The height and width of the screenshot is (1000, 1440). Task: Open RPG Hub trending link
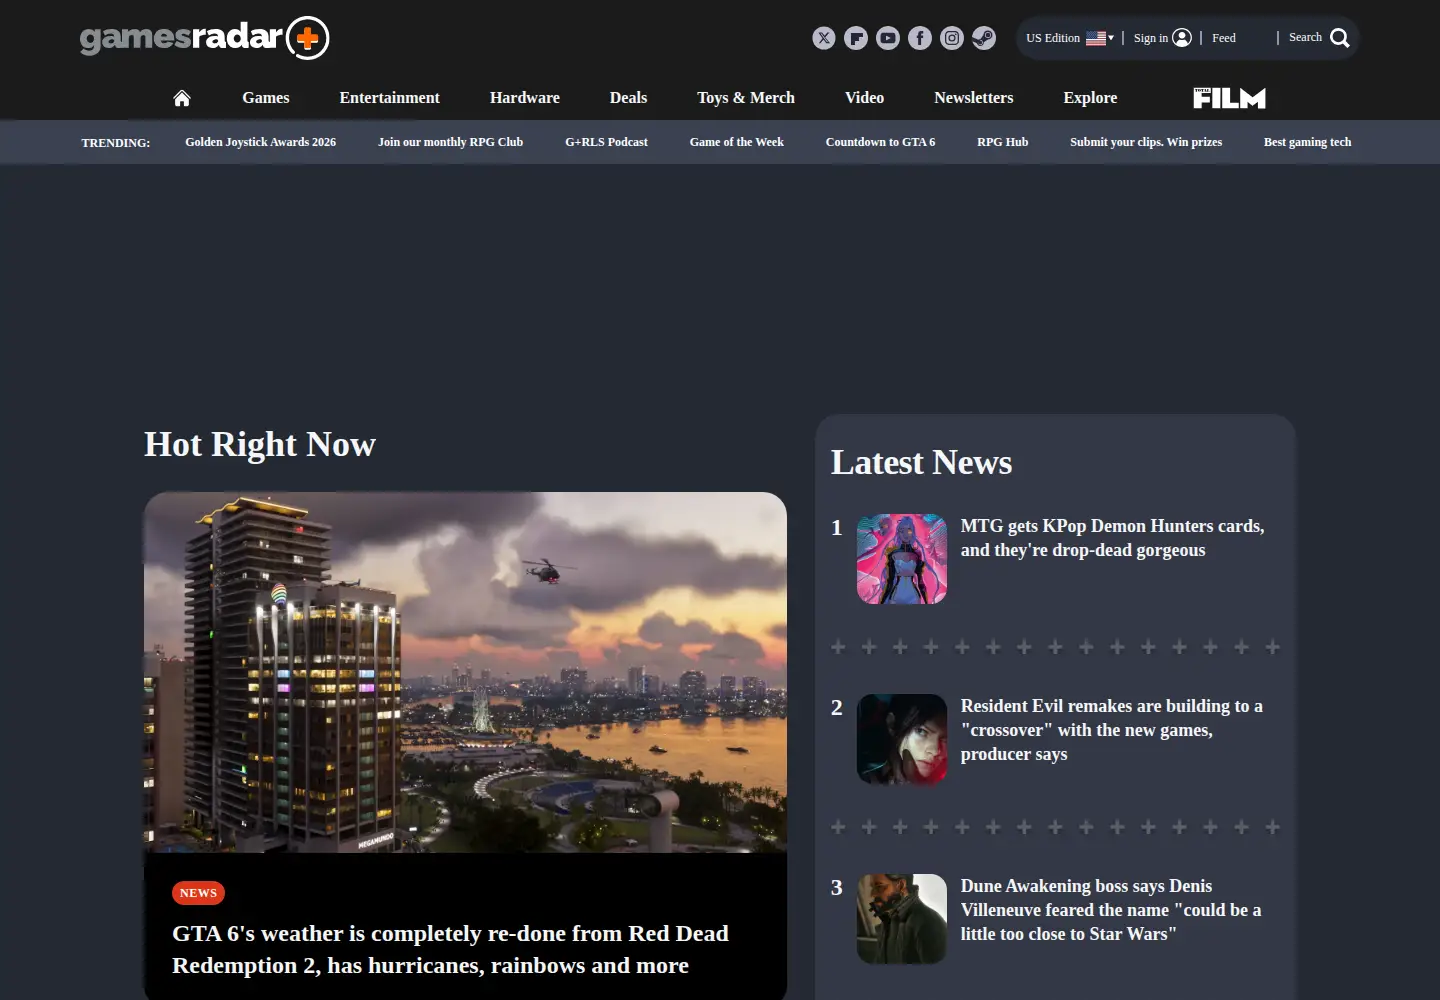click(x=1002, y=142)
